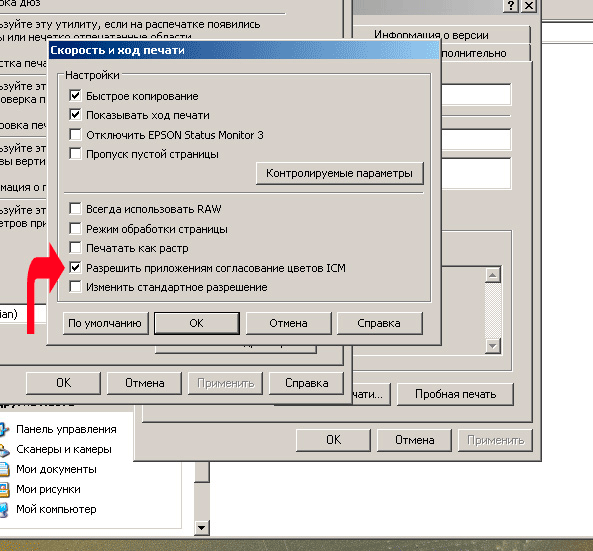The height and width of the screenshot is (551, 593).
Task: Click Пробная печать button
Action: pyautogui.click(x=455, y=394)
